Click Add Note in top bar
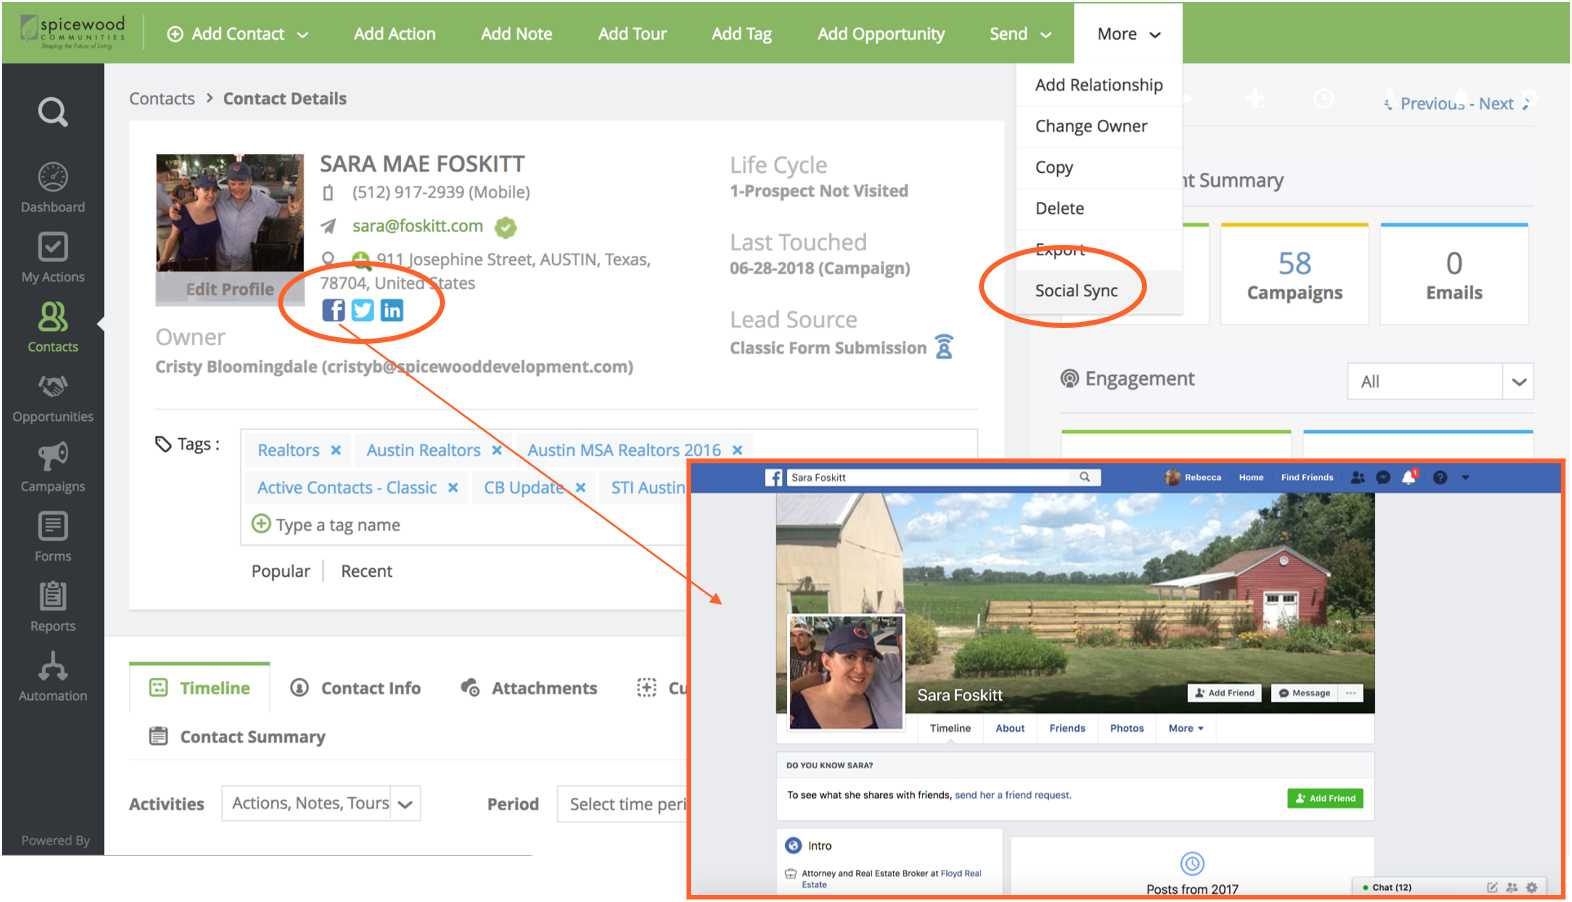Screen dimensions: 1572x902 tap(517, 34)
